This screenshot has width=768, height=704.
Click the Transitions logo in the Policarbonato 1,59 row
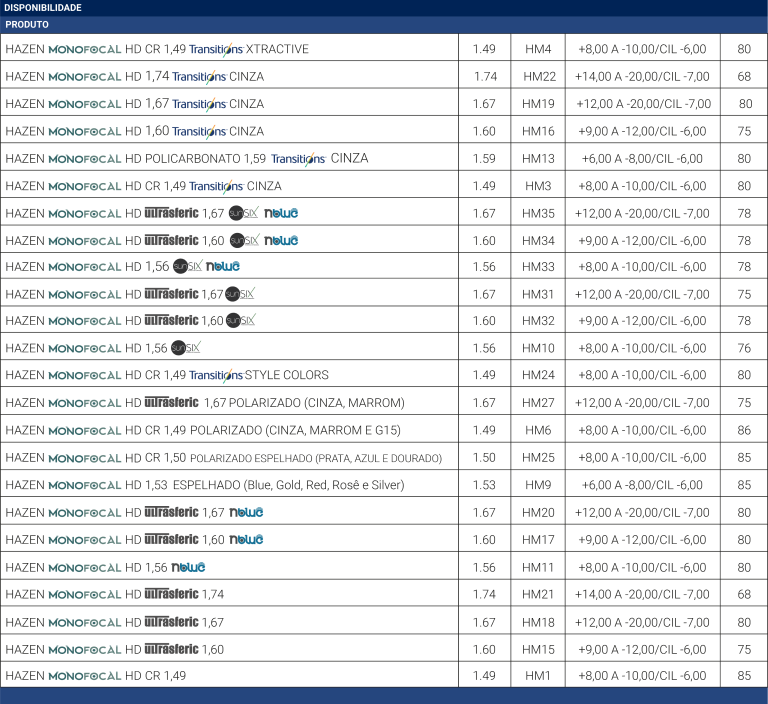(298, 159)
